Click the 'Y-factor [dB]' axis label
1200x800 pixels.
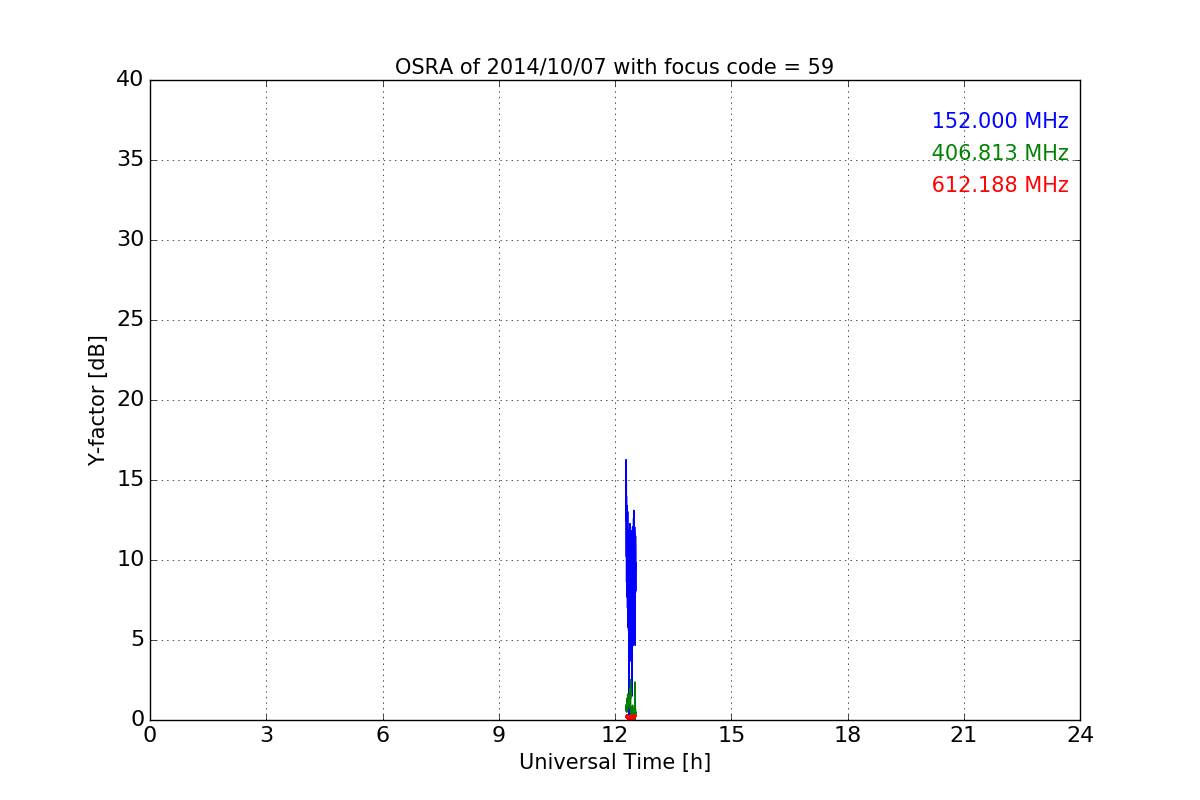[97, 400]
